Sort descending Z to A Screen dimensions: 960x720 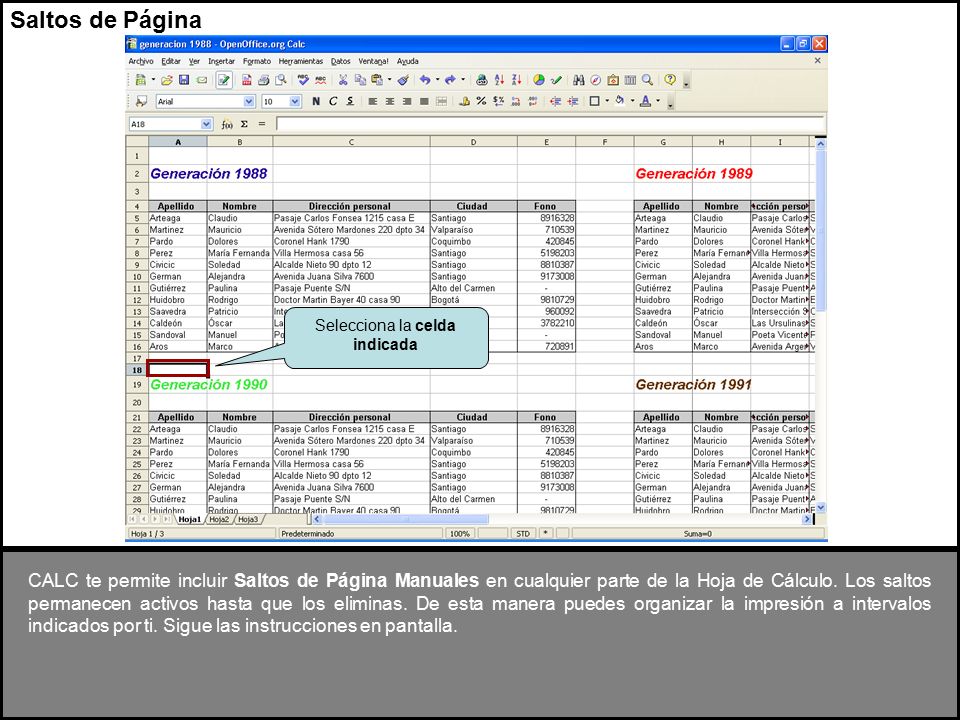(516, 80)
